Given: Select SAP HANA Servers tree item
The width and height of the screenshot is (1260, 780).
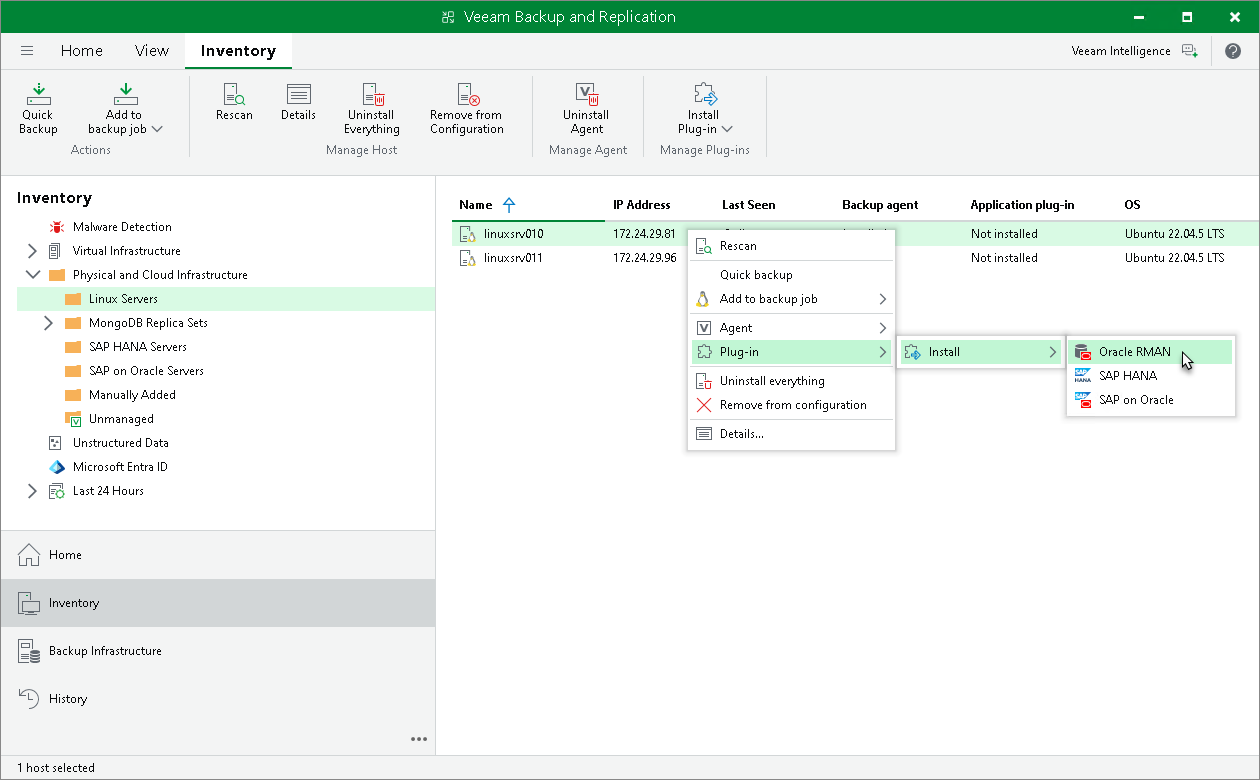Looking at the screenshot, I should click(x=138, y=347).
